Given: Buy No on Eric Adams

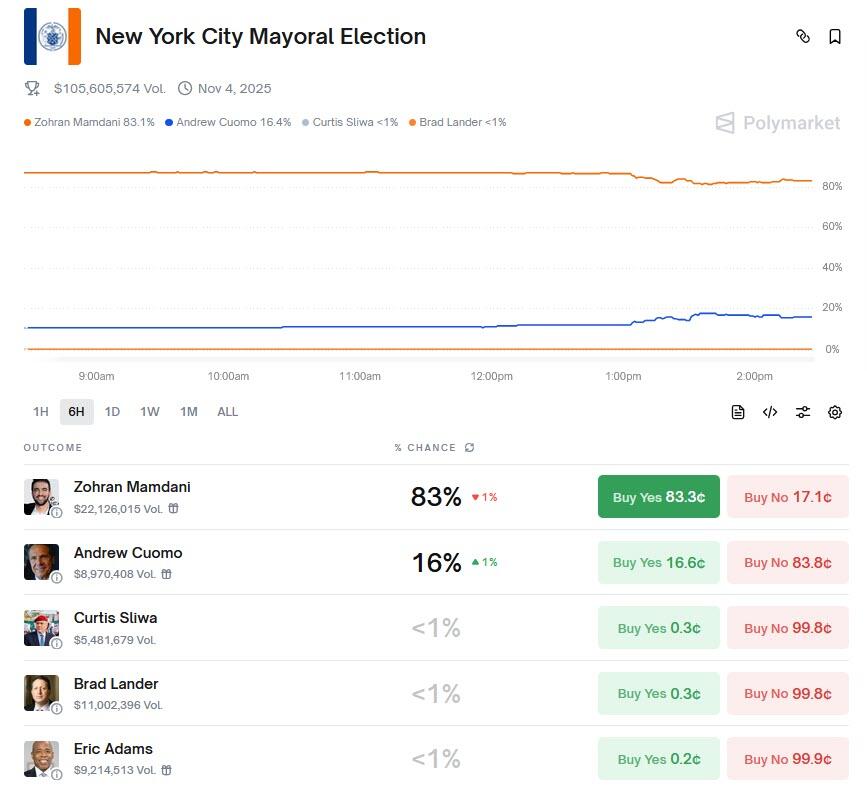Looking at the screenshot, I should [787, 759].
